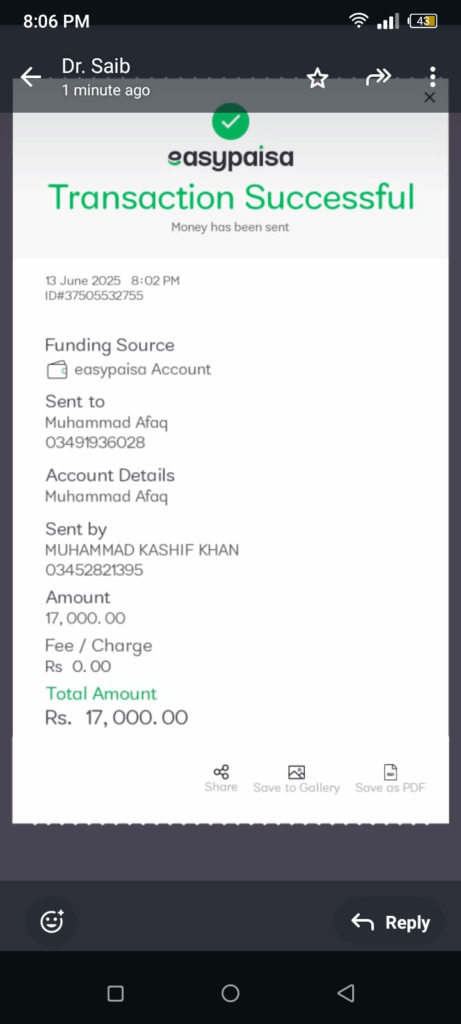Viewport: 461px width, 1024px height.
Task: Tap sender number 03452821395
Action: pos(94,570)
